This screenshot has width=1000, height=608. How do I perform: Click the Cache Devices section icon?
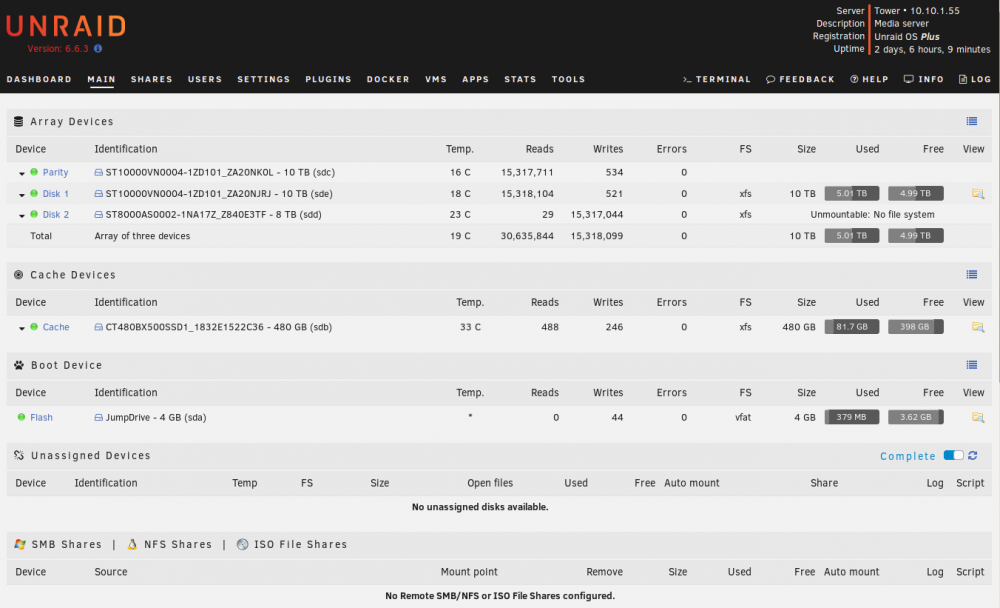click(x=18, y=275)
